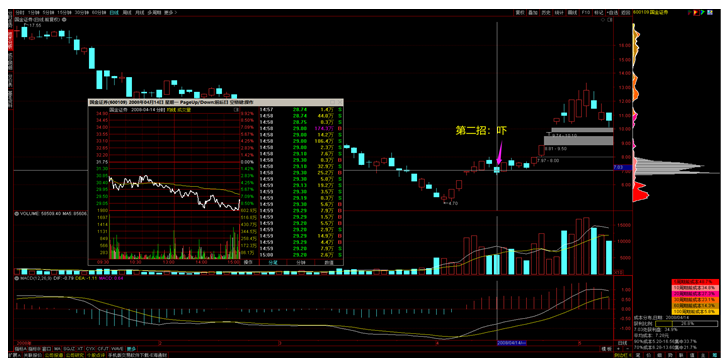
Task: Expand the 更多 indicator list at bottom
Action: (x=132, y=349)
